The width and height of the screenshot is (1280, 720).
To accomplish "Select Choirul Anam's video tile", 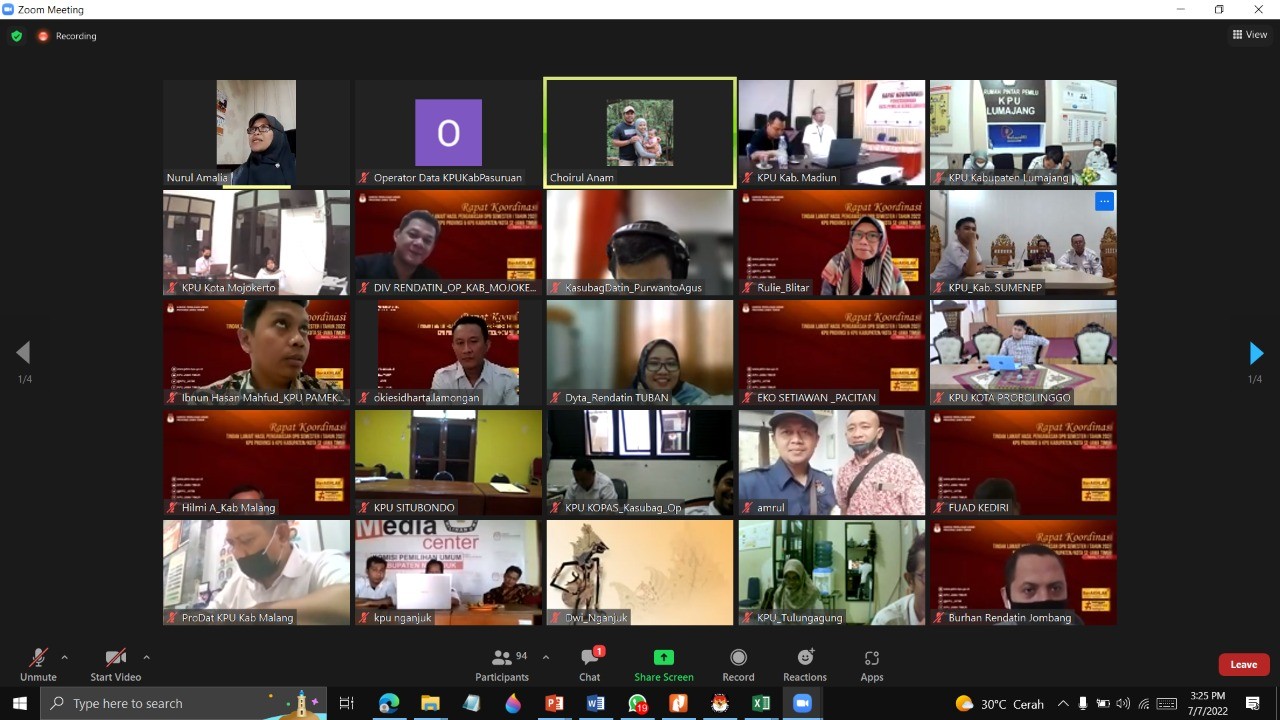I will click(x=640, y=132).
